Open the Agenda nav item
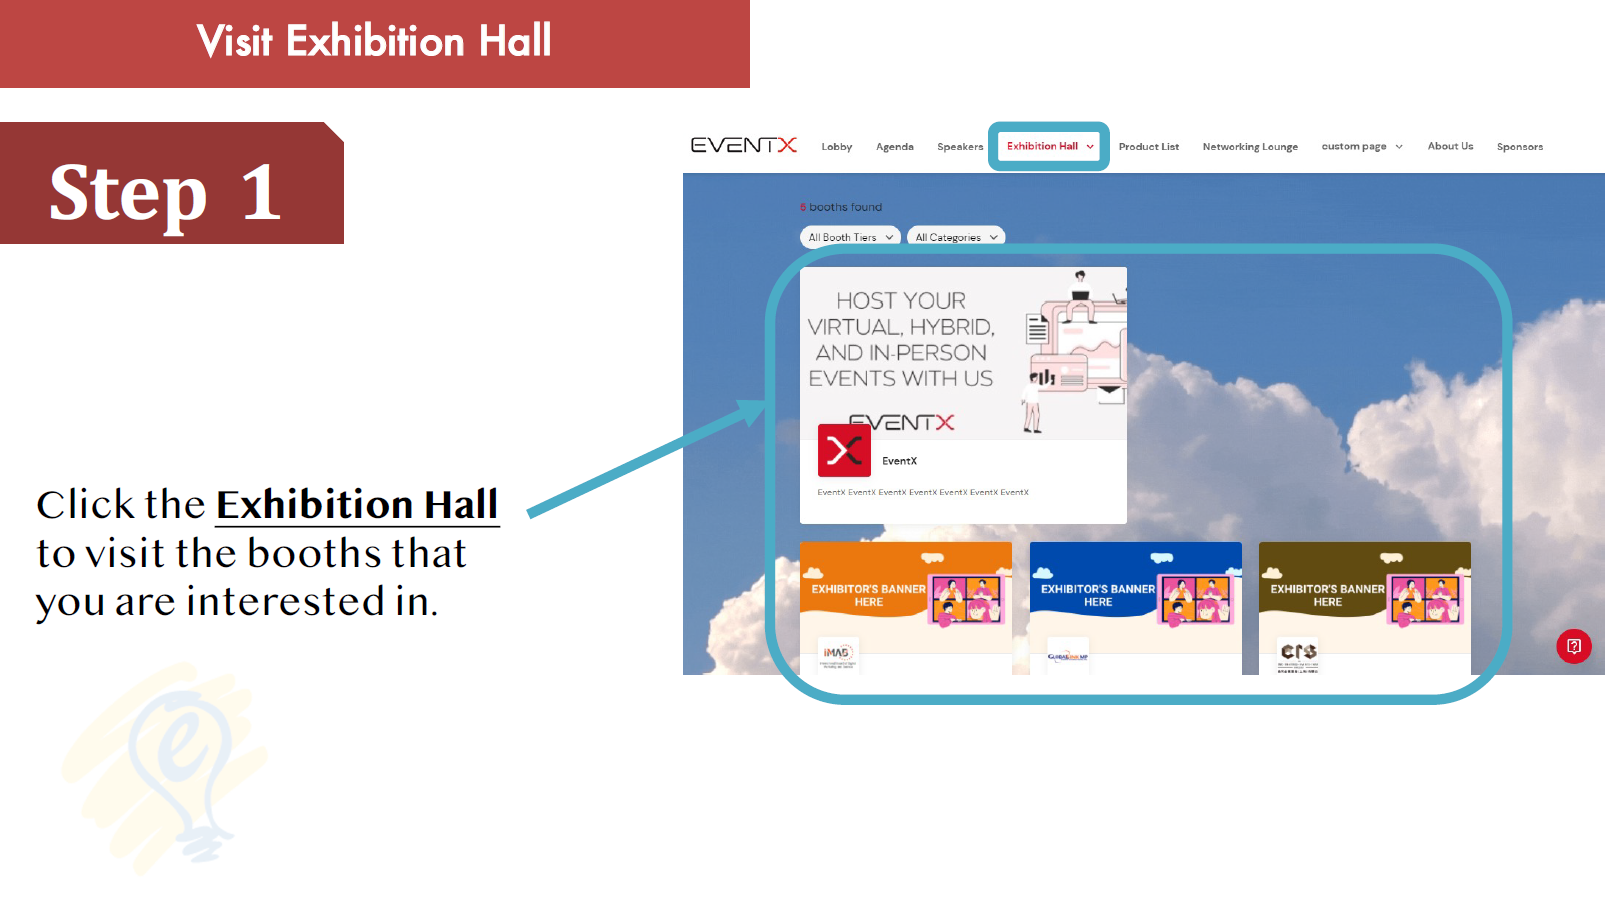The image size is (1612, 900). pyautogui.click(x=894, y=147)
